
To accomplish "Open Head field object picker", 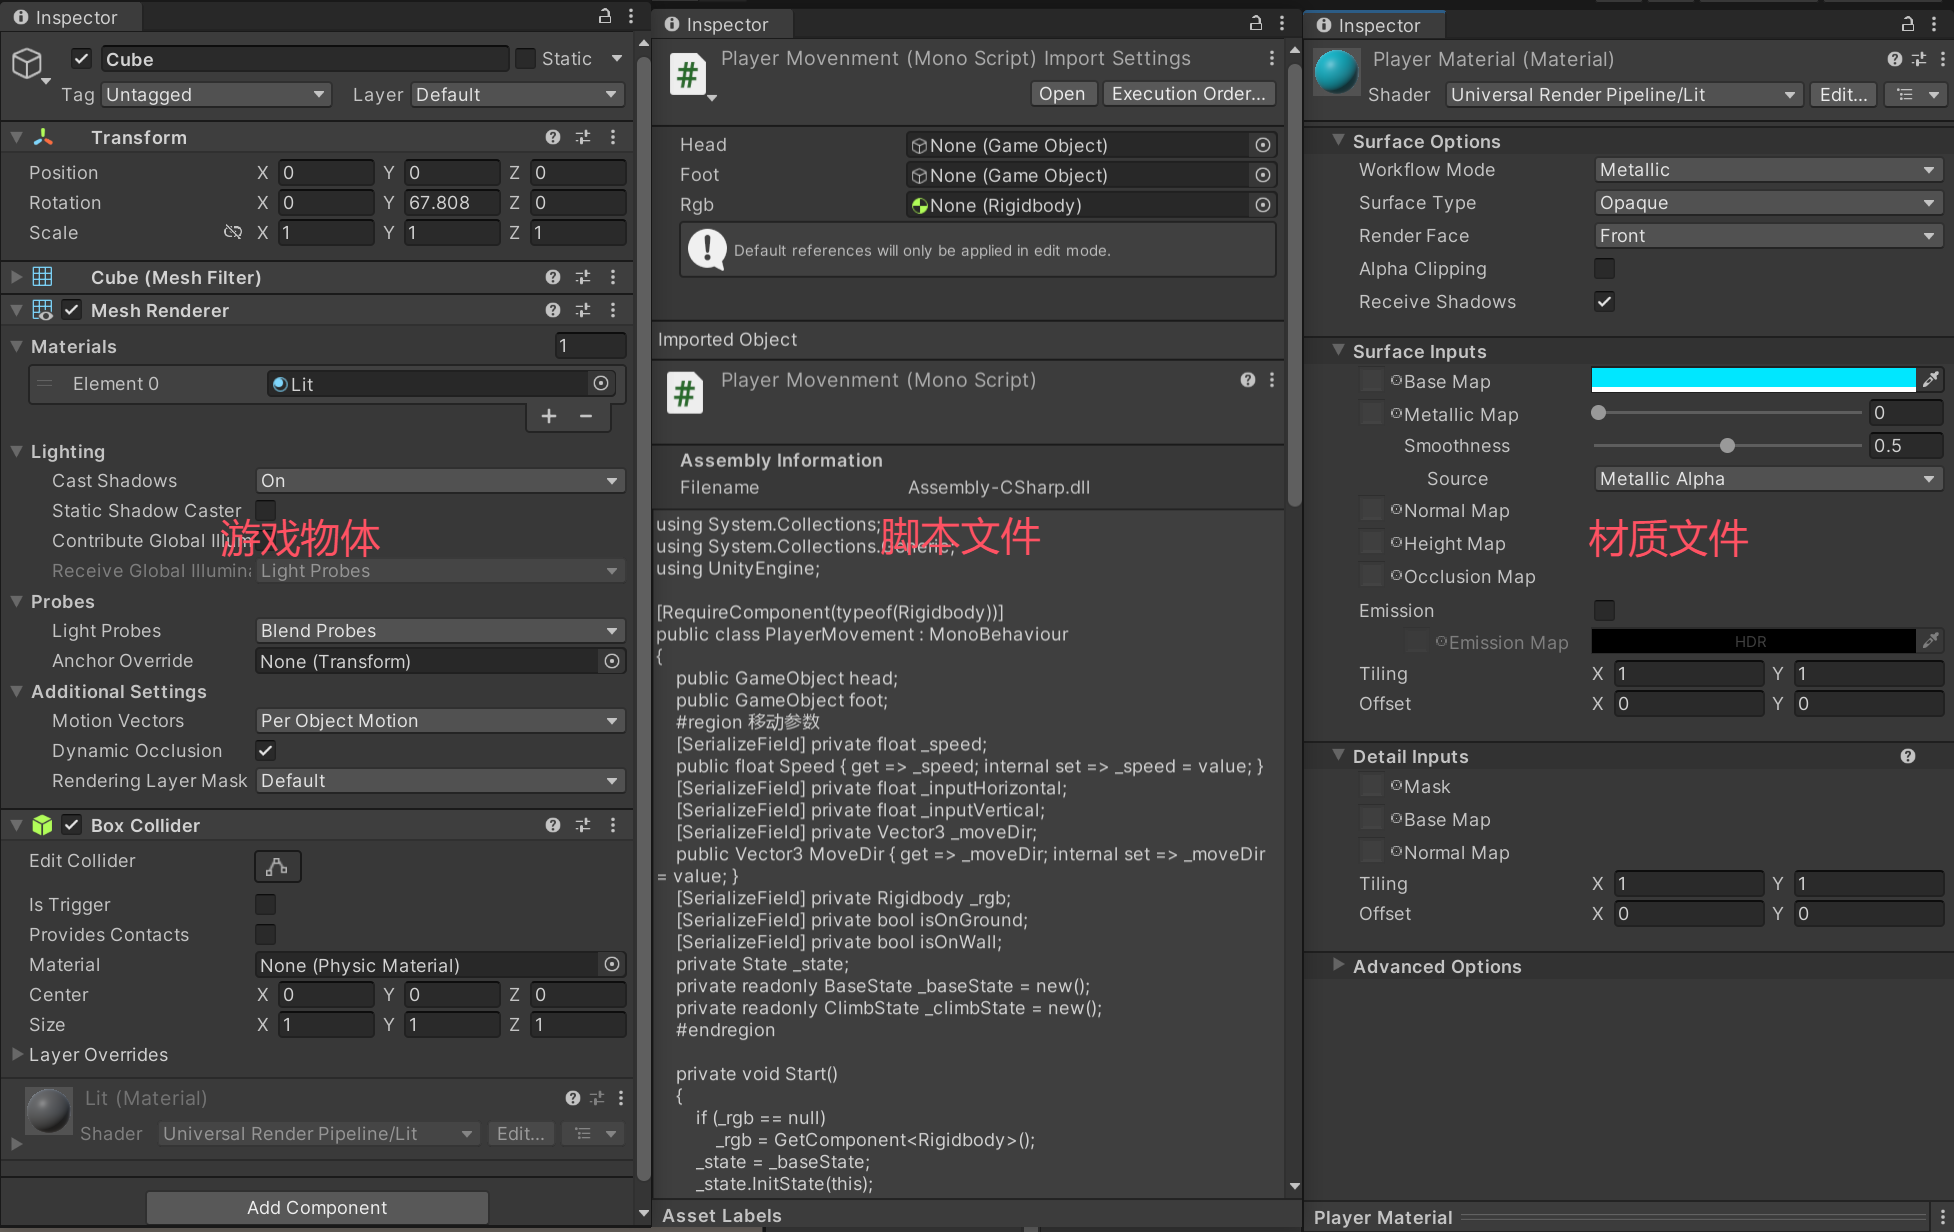I will (1263, 145).
